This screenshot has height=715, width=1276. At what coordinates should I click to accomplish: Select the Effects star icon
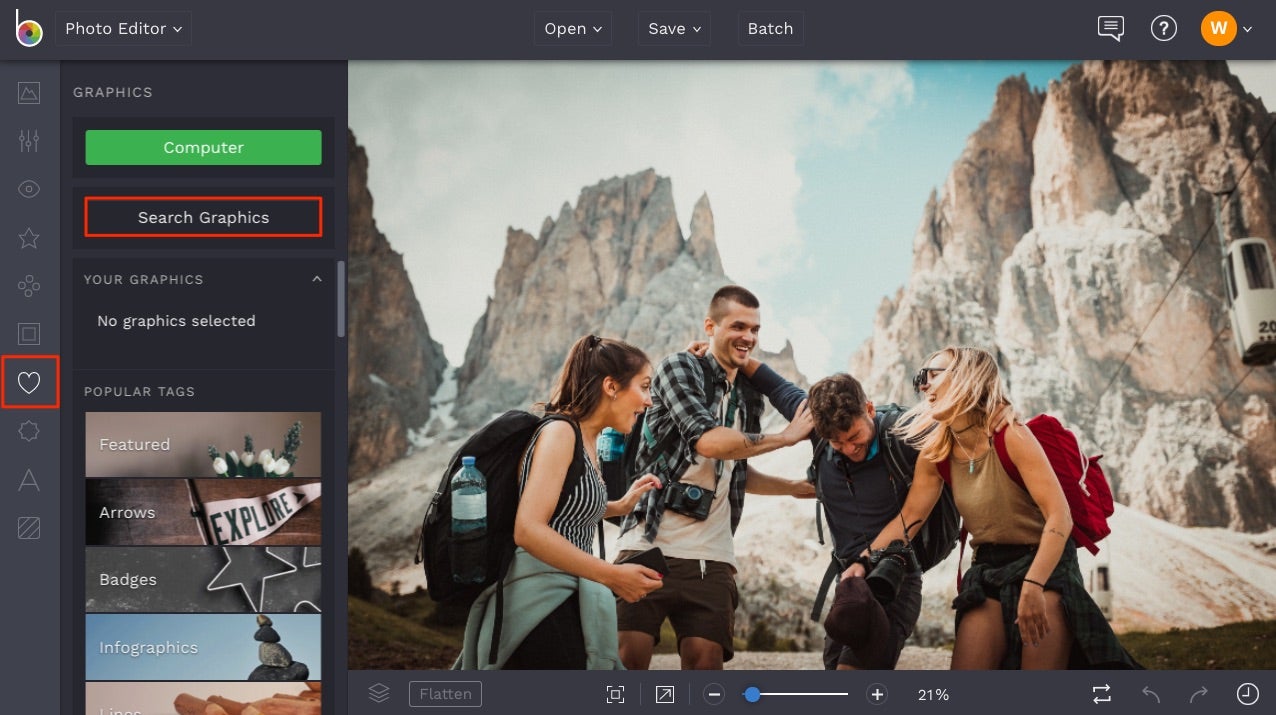(x=28, y=238)
